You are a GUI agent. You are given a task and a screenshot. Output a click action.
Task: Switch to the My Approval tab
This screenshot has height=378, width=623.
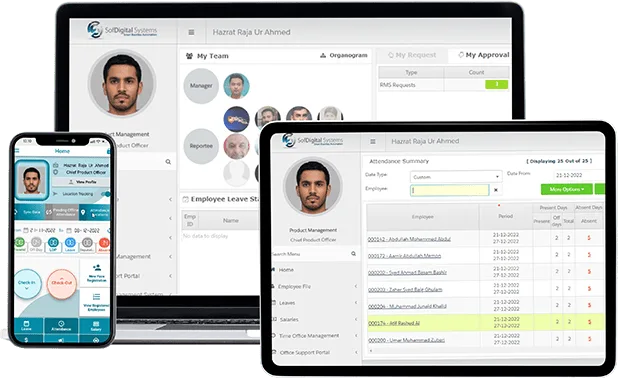point(484,55)
